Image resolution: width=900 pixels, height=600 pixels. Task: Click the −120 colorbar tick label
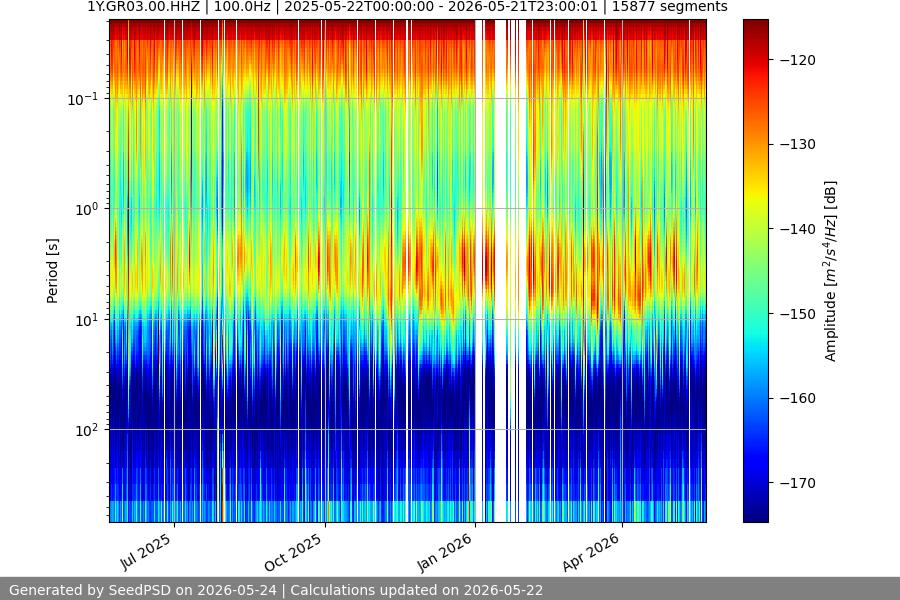point(798,60)
